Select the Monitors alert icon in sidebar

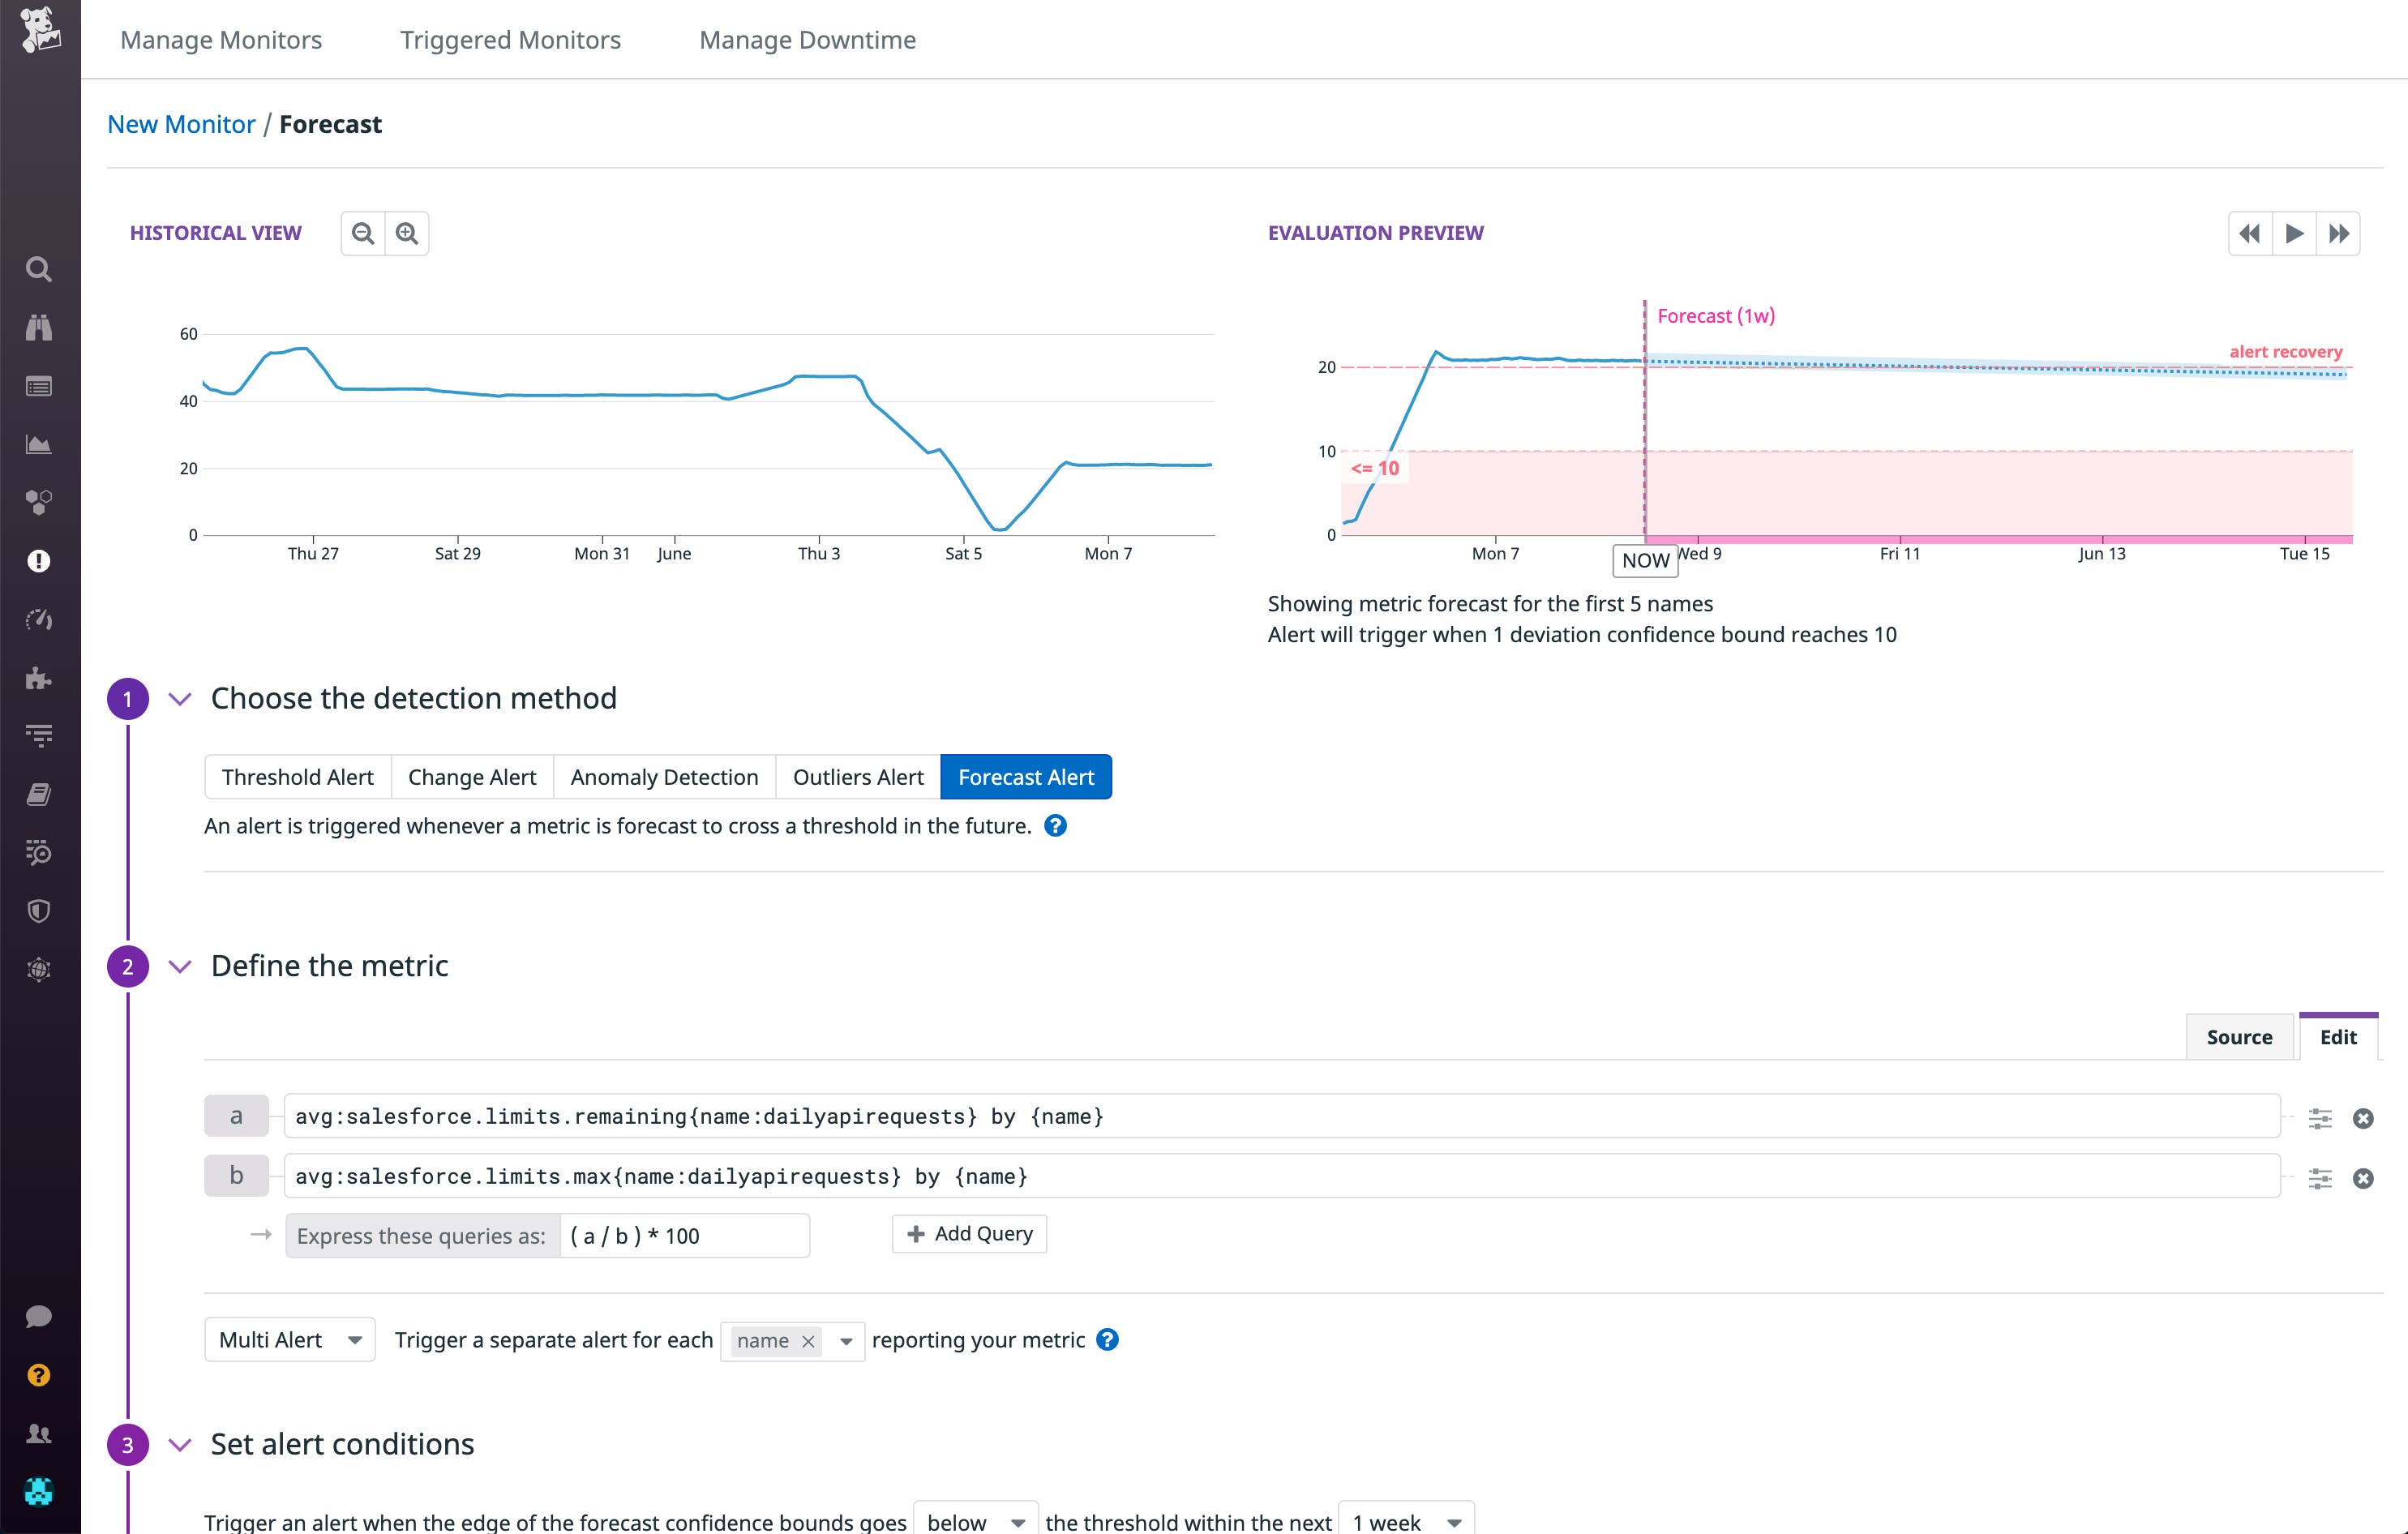(38, 561)
